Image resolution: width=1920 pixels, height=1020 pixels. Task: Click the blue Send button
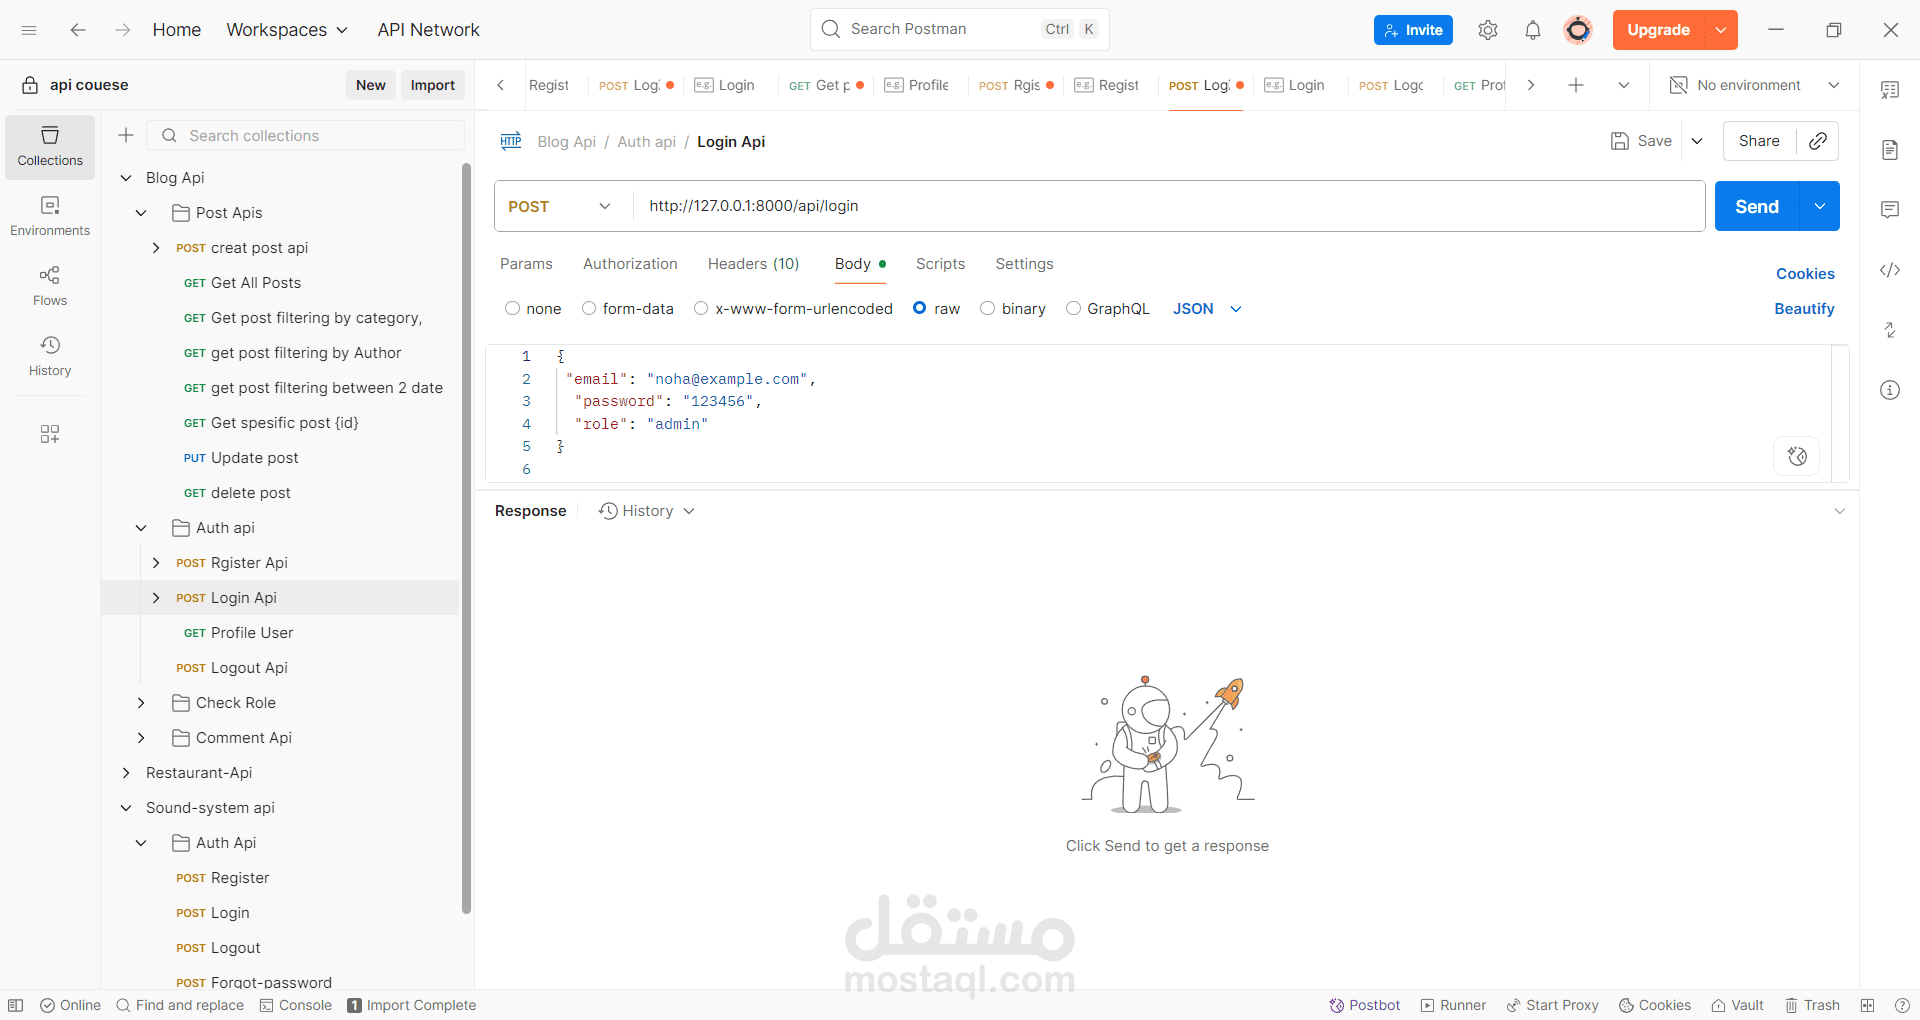click(1757, 206)
